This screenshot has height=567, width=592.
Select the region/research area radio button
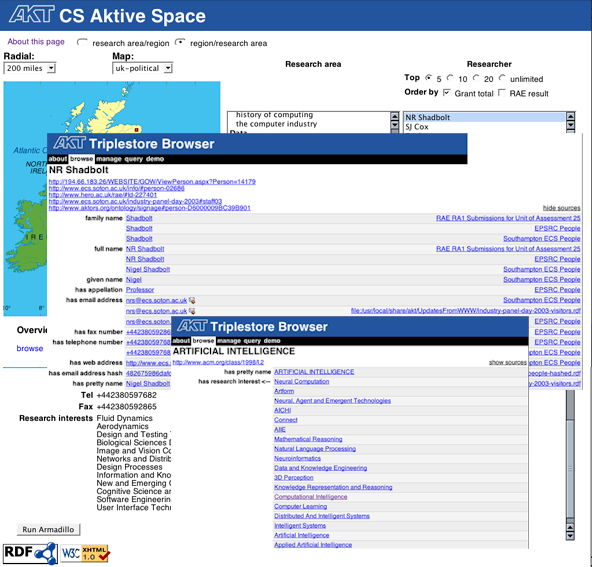[180, 42]
